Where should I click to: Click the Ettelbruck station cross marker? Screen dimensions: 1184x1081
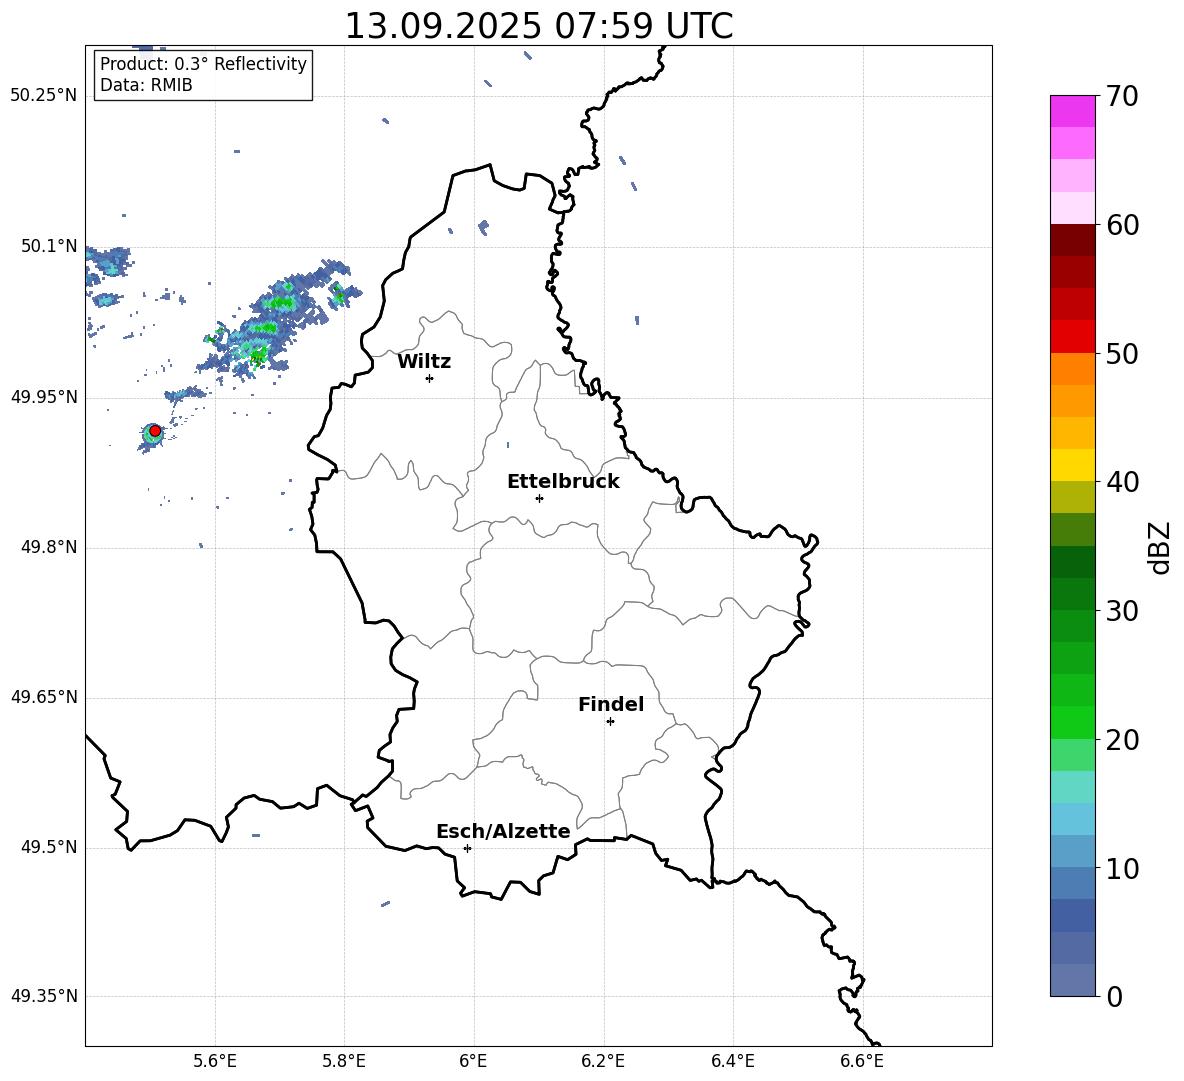tap(539, 498)
